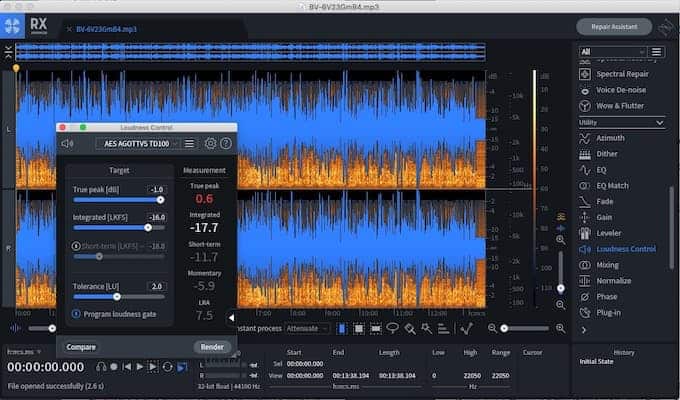Open the Wow & Flutter module
The width and height of the screenshot is (680, 400).
(612, 106)
